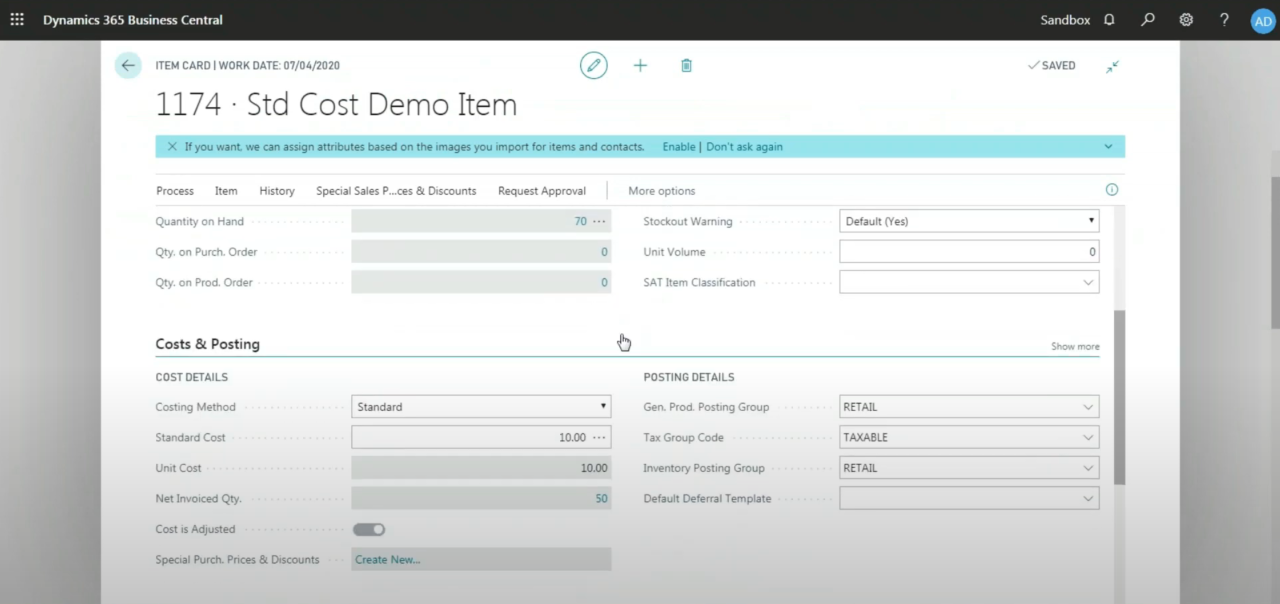Toggle the Cost is Adjusted switch
This screenshot has width=1280, height=604.
(369, 529)
